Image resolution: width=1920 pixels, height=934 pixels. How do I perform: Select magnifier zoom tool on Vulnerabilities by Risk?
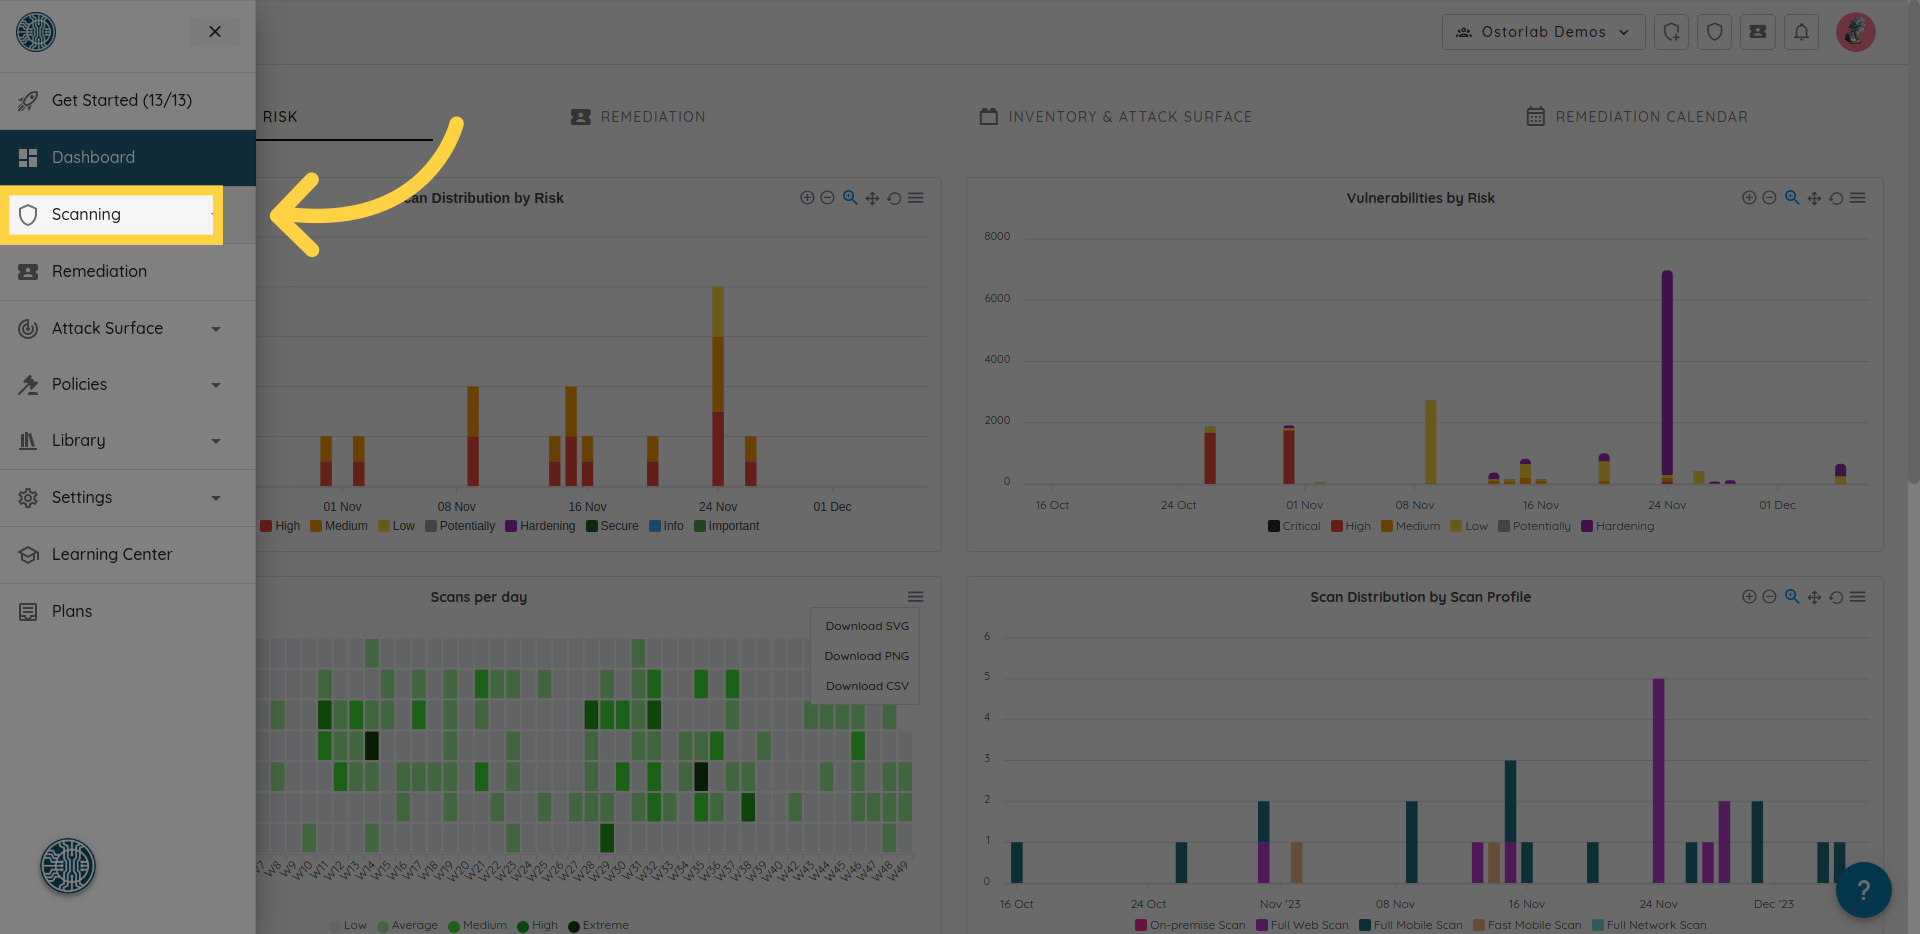click(x=1792, y=198)
